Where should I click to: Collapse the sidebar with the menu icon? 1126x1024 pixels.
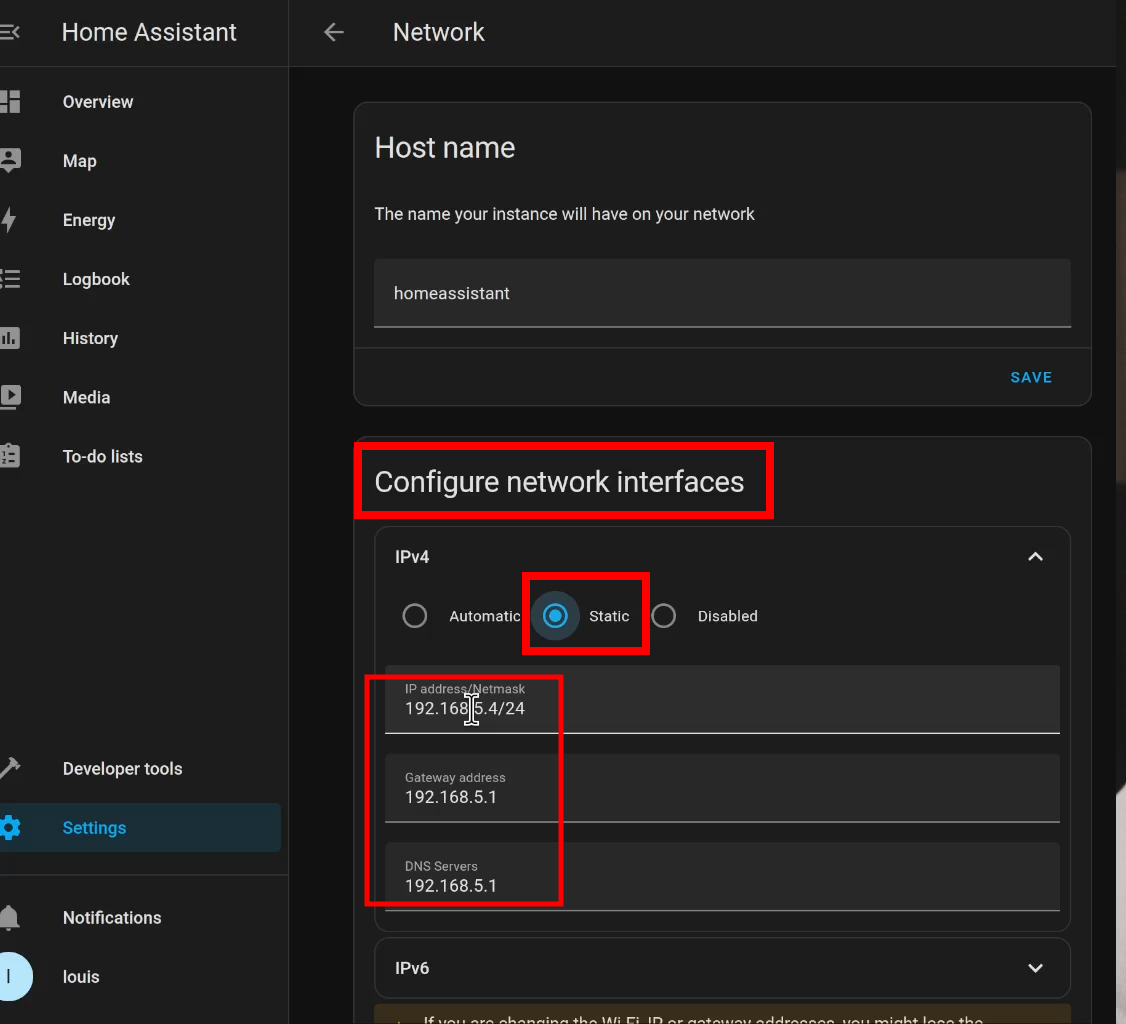click(9, 32)
